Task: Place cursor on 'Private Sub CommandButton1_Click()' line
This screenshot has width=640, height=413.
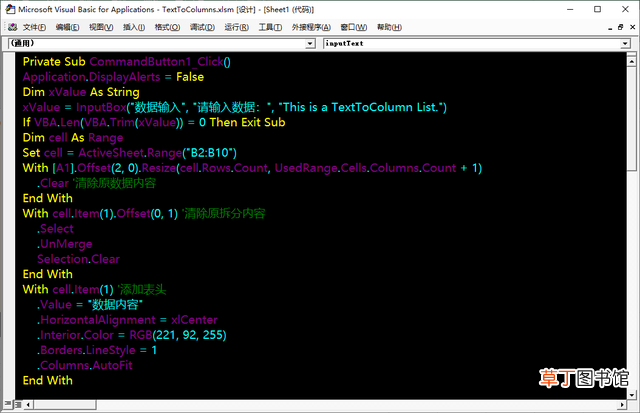Action: click(x=127, y=62)
